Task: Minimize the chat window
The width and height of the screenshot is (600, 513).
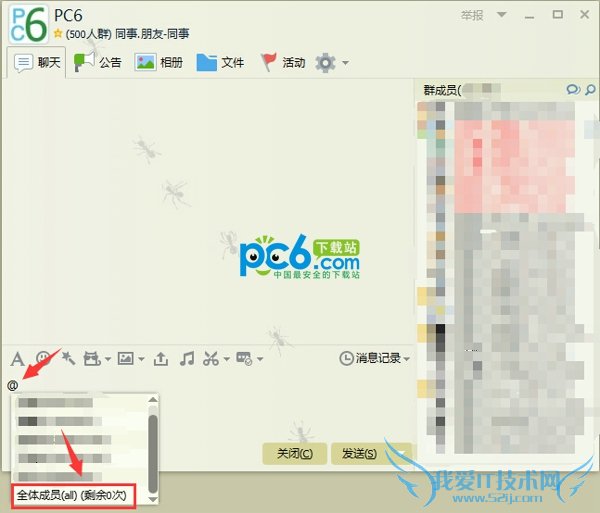Action: coord(530,16)
